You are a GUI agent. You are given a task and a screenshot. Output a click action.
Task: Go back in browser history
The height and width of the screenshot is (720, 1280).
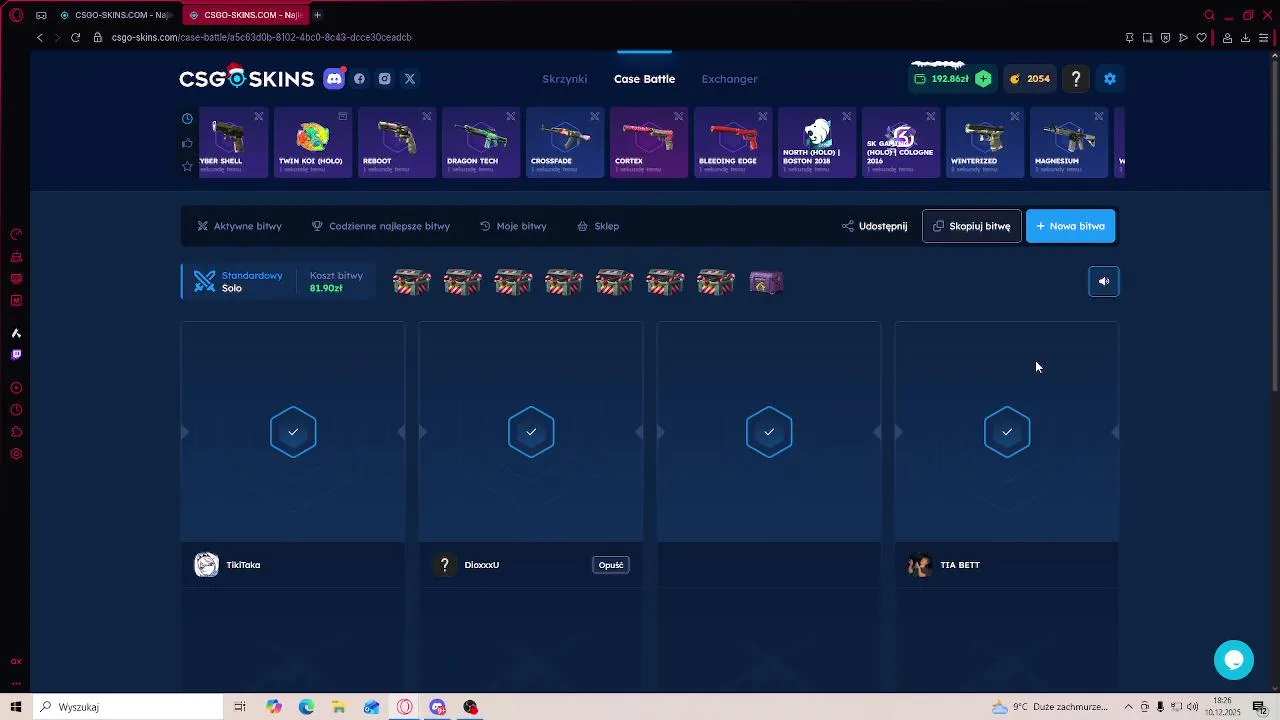(40, 37)
